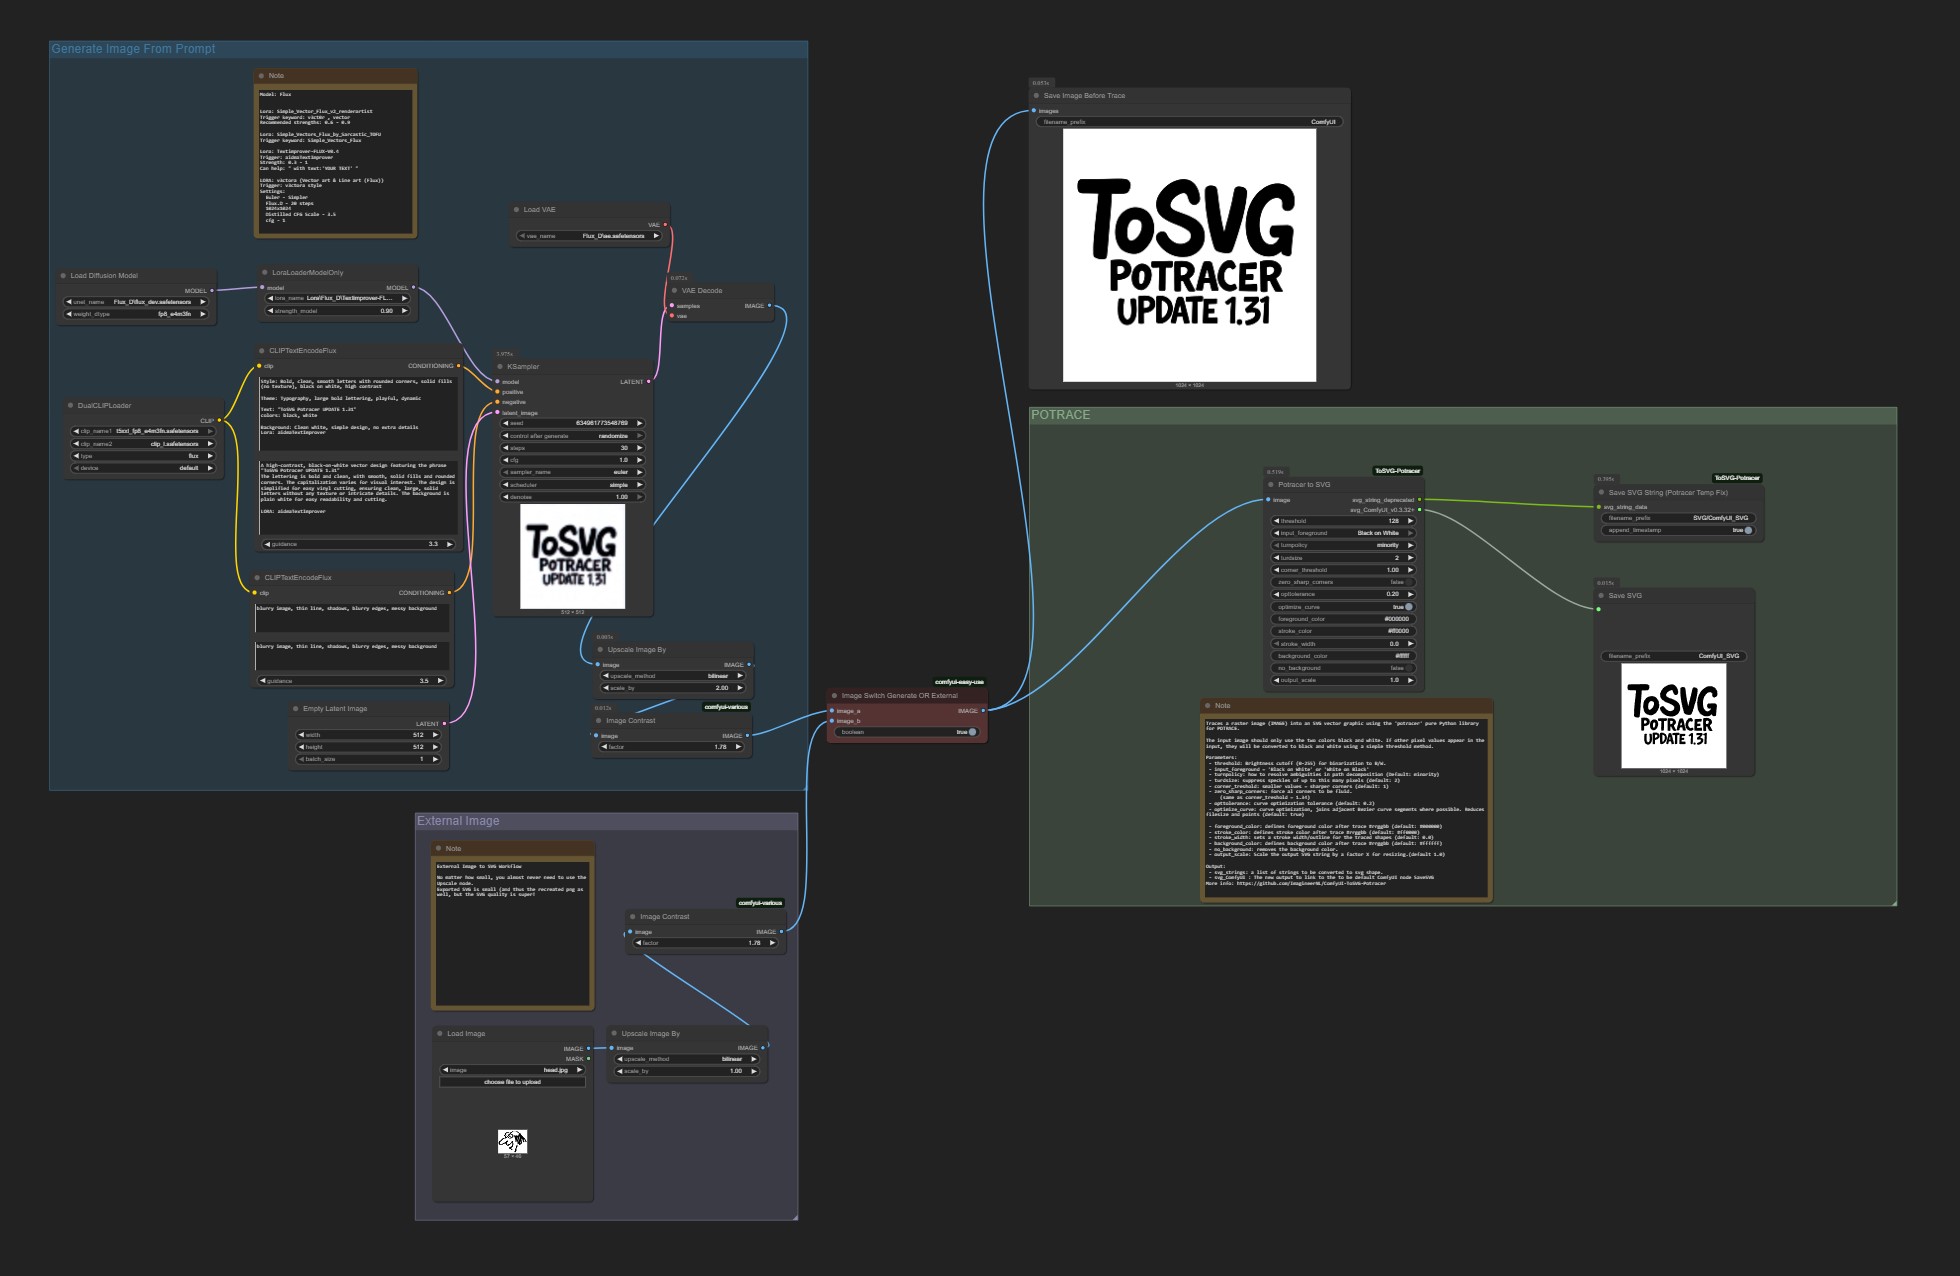This screenshot has height=1276, width=1960.
Task: Click the KSampler LATENT output port
Action: 649,382
